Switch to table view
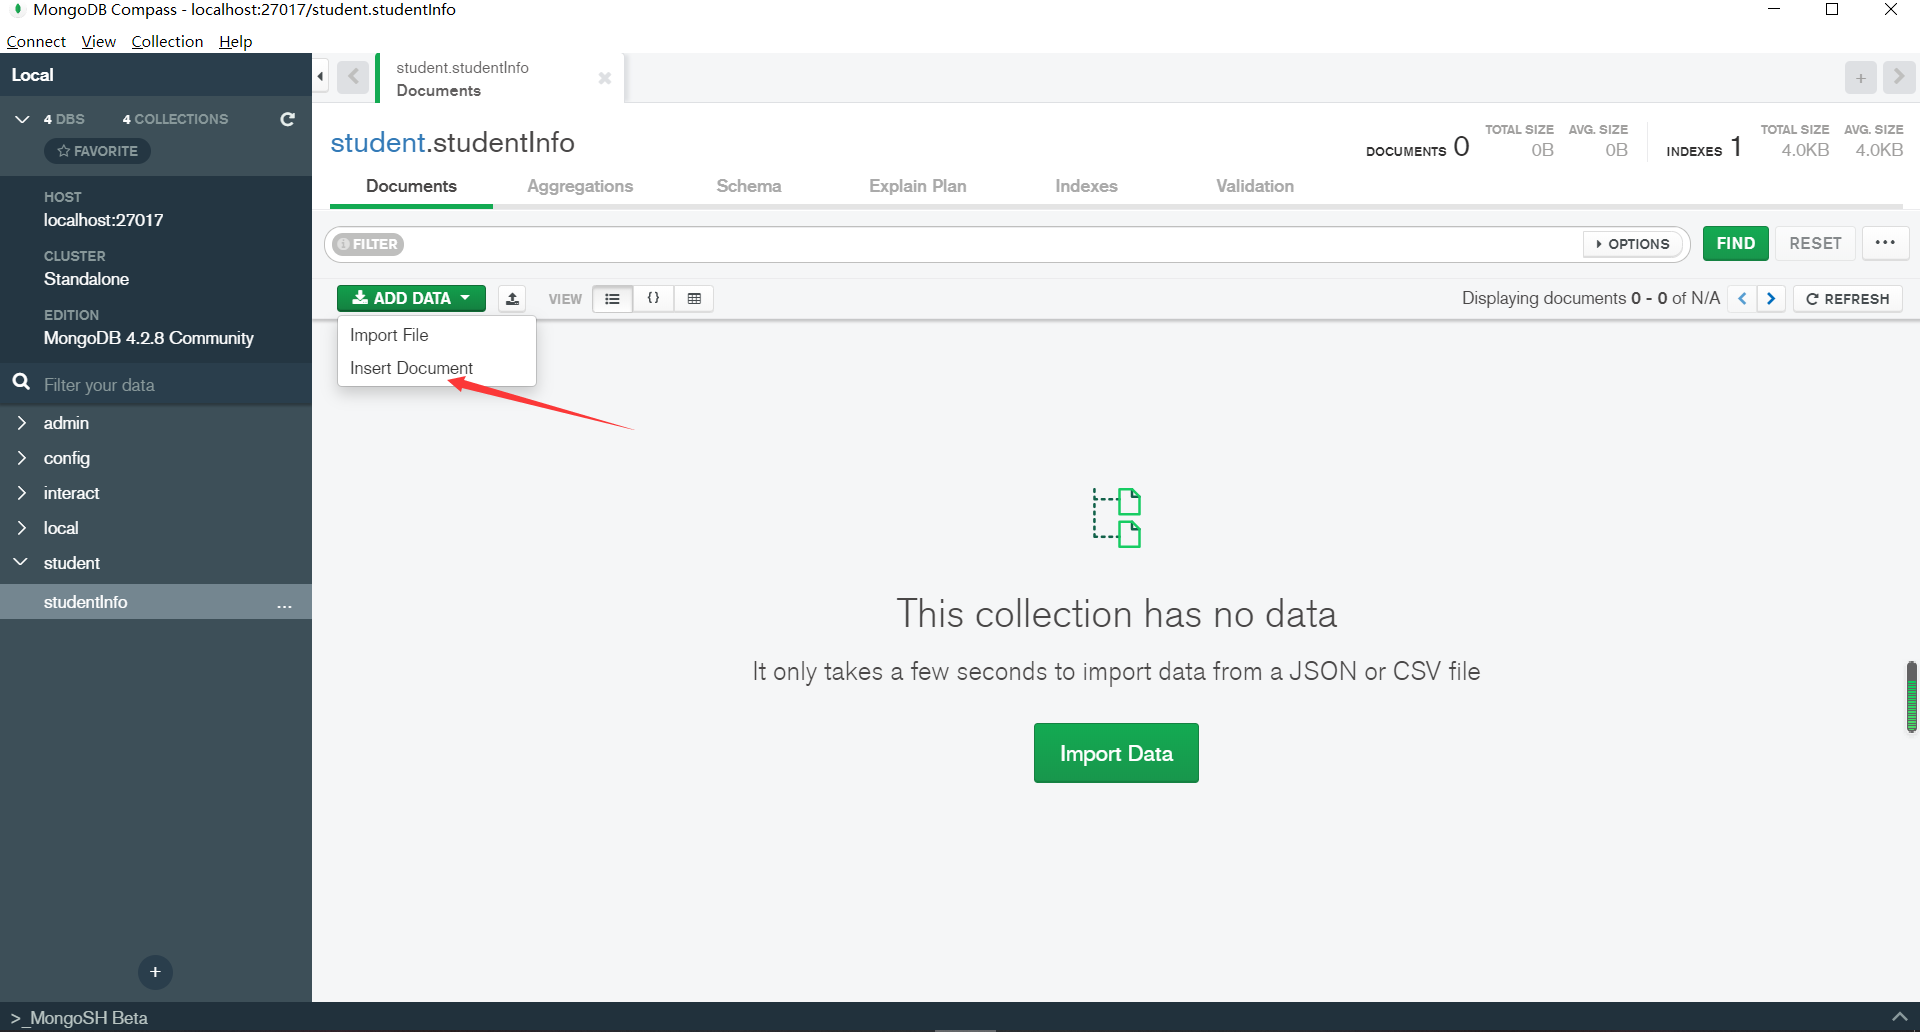1920x1032 pixels. 694,299
